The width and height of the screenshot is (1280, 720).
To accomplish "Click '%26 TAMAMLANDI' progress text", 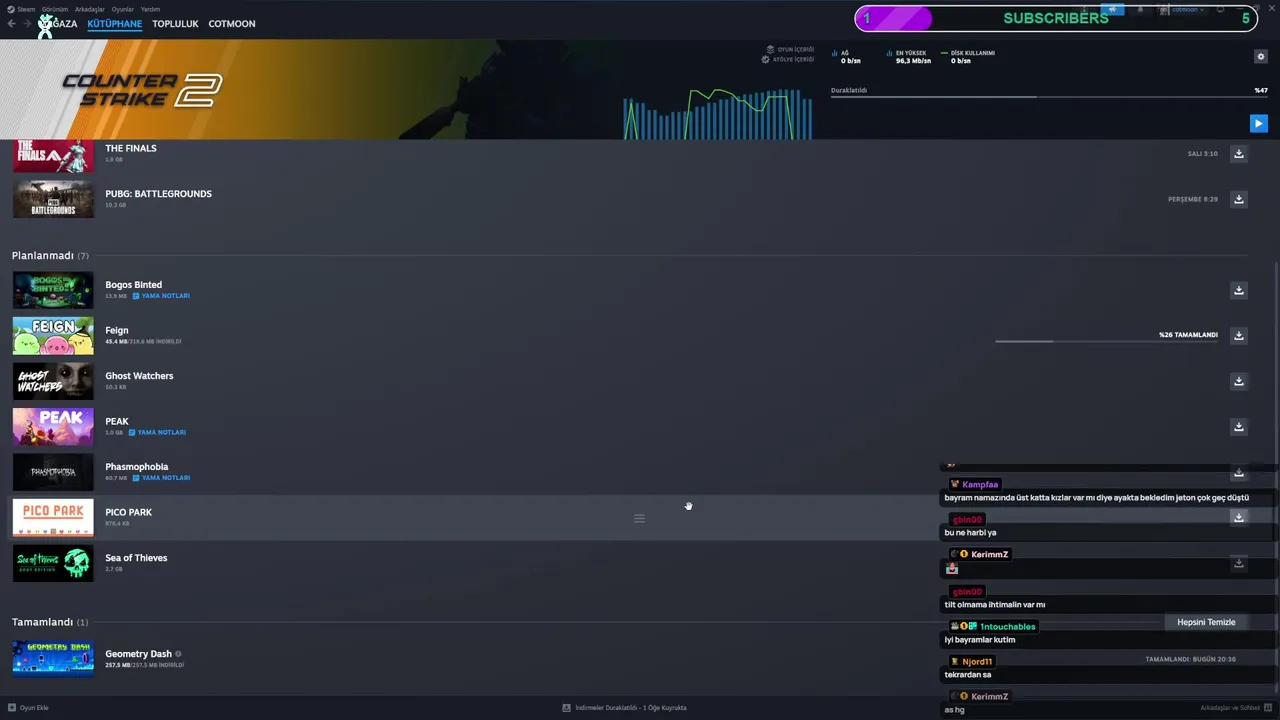I will point(1188,335).
